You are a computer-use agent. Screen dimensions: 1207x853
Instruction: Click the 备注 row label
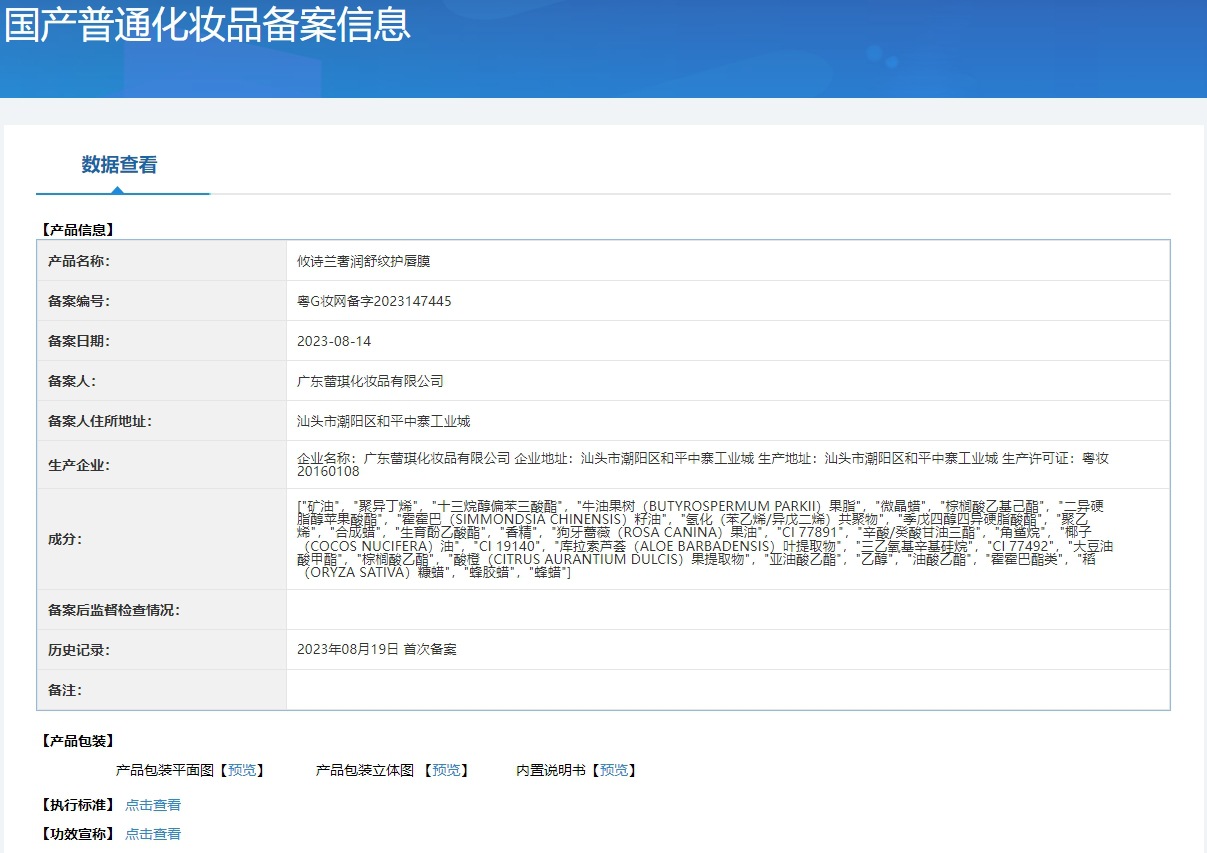coord(65,690)
